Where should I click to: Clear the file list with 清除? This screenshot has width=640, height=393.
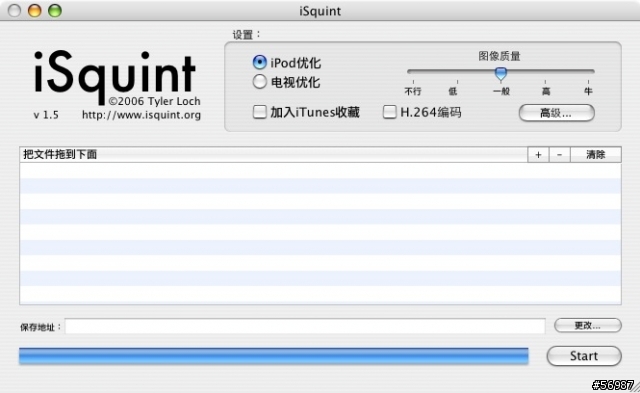pos(596,155)
